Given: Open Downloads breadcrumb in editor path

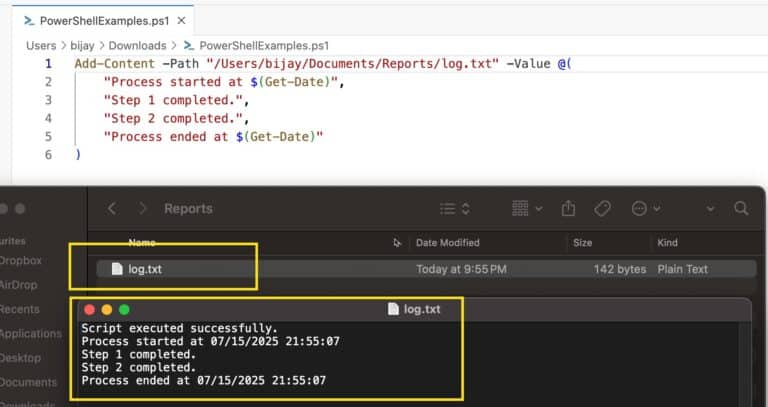Looking at the screenshot, I should pyautogui.click(x=137, y=46).
